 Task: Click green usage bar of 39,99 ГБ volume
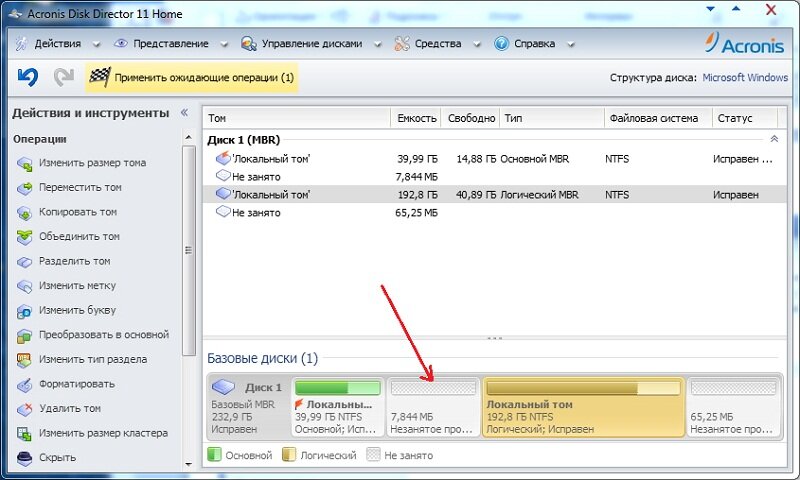338,388
